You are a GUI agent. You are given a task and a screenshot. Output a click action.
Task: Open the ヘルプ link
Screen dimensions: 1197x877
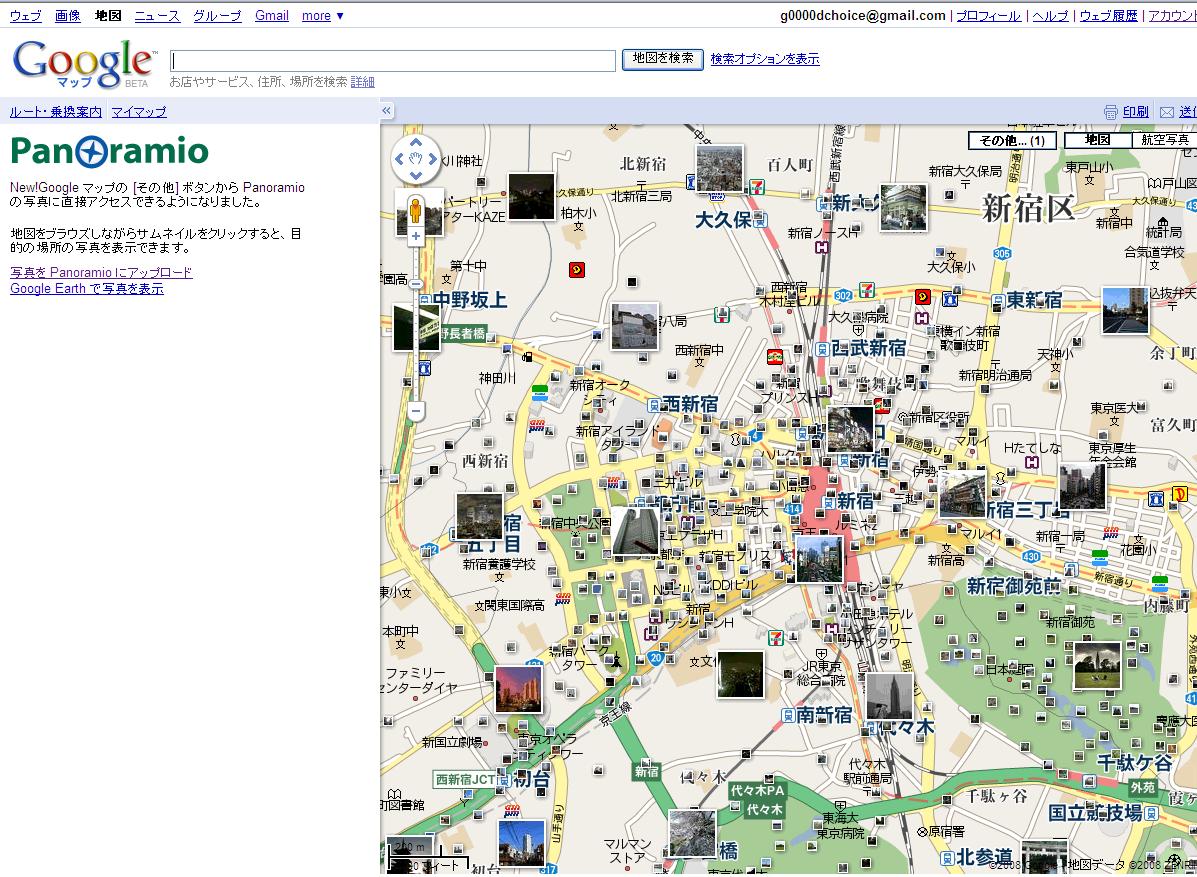[x=1050, y=15]
